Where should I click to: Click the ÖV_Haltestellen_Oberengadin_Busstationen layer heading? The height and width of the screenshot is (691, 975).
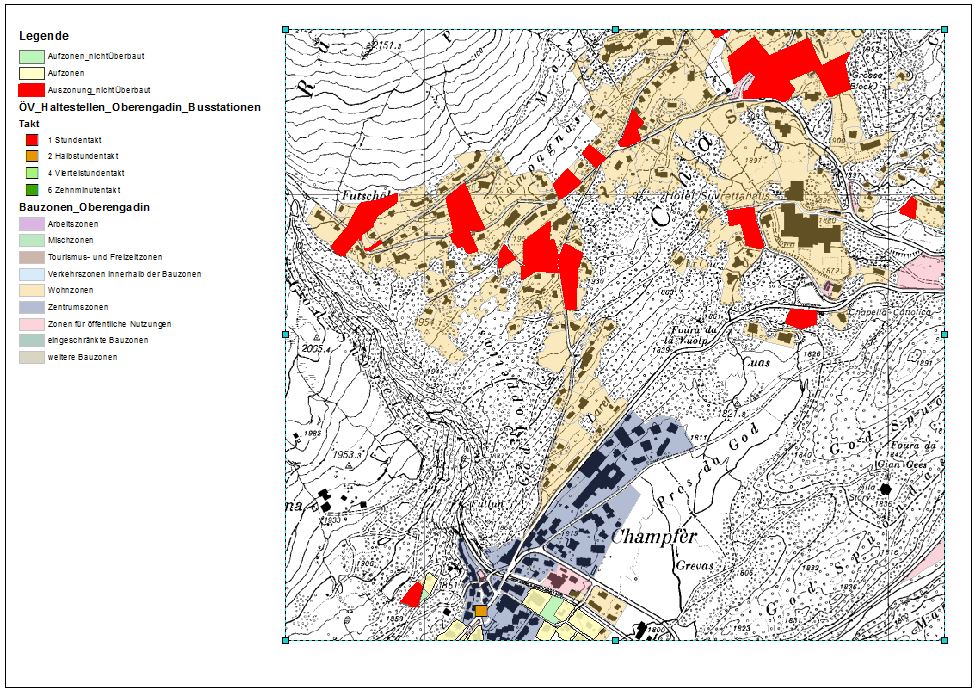[139, 106]
